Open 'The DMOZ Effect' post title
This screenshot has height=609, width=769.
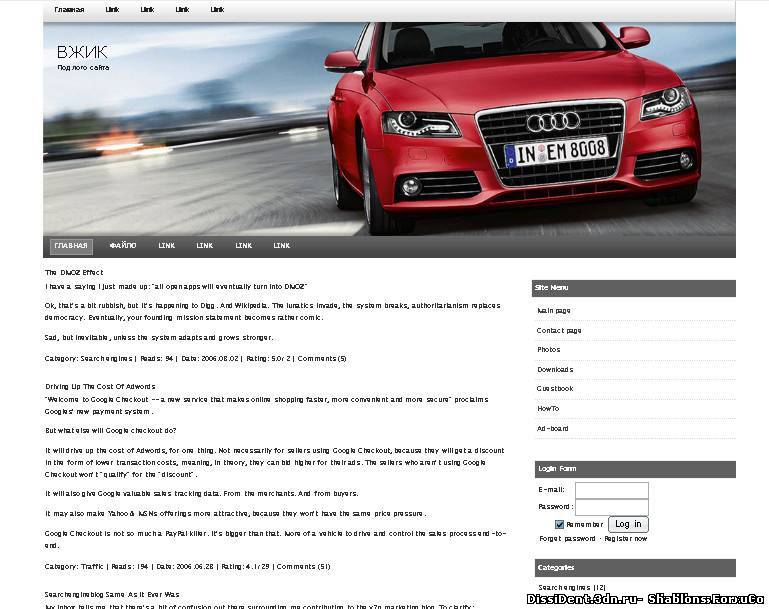tap(74, 272)
